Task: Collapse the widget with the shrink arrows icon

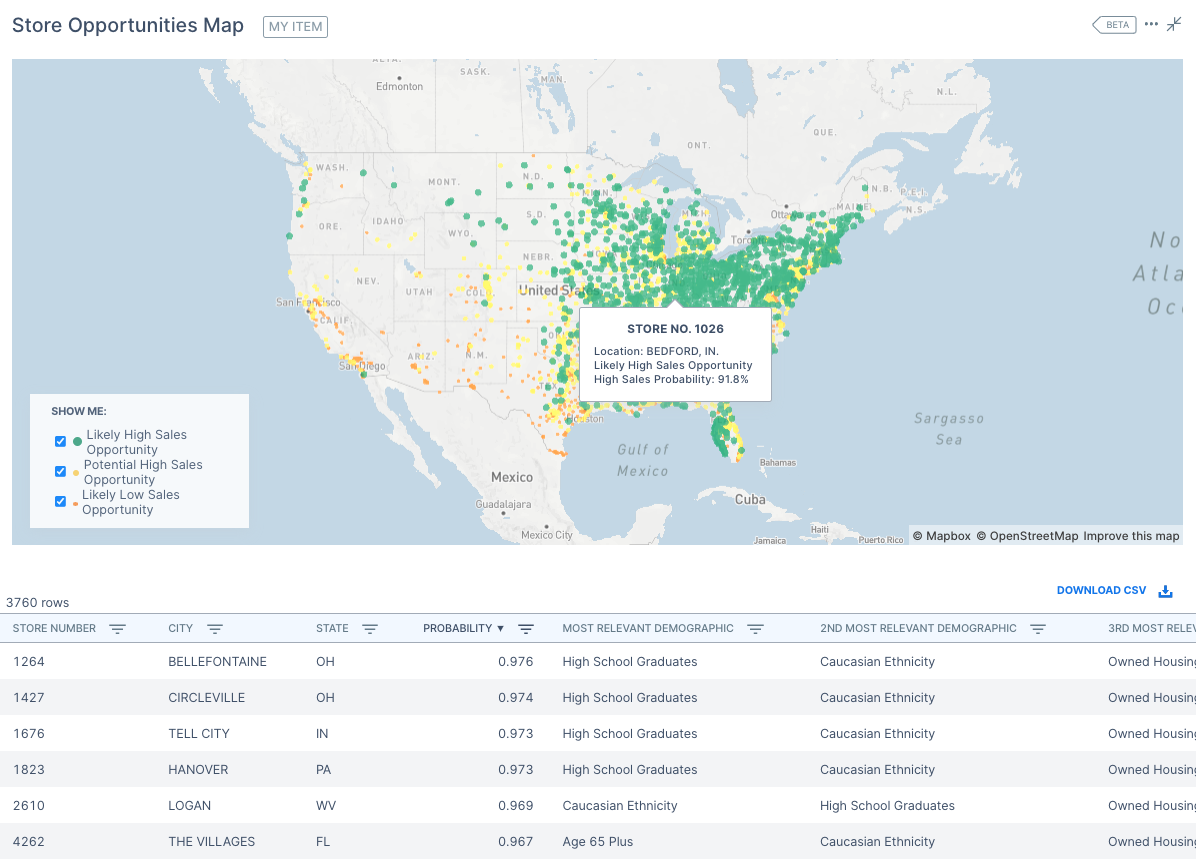Action: pyautogui.click(x=1174, y=23)
